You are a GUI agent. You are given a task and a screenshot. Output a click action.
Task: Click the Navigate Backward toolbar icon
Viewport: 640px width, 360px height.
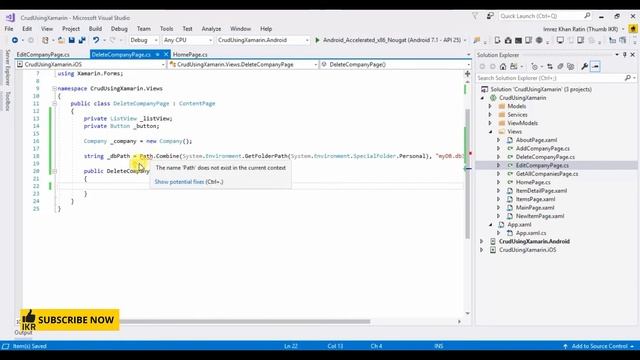tap(15, 40)
